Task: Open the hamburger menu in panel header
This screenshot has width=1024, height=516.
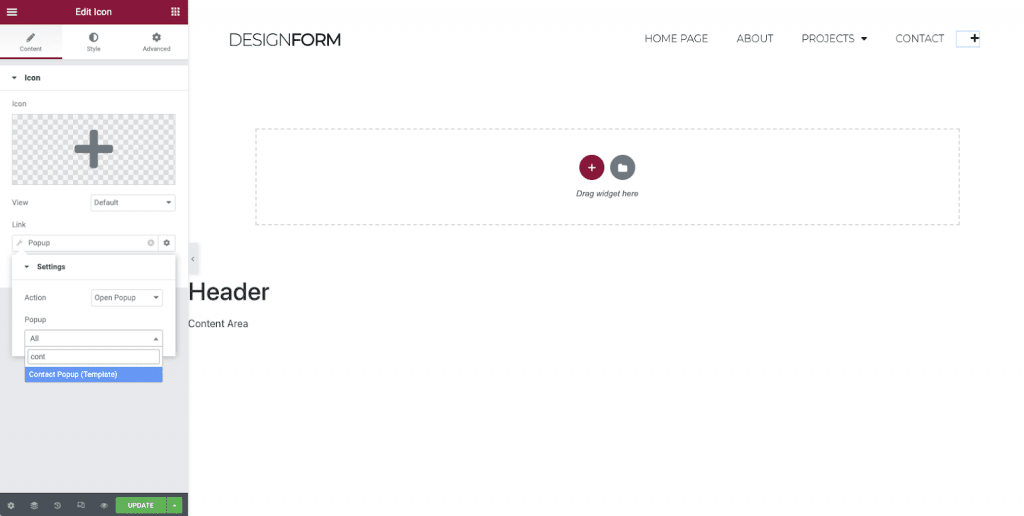Action: 11,11
